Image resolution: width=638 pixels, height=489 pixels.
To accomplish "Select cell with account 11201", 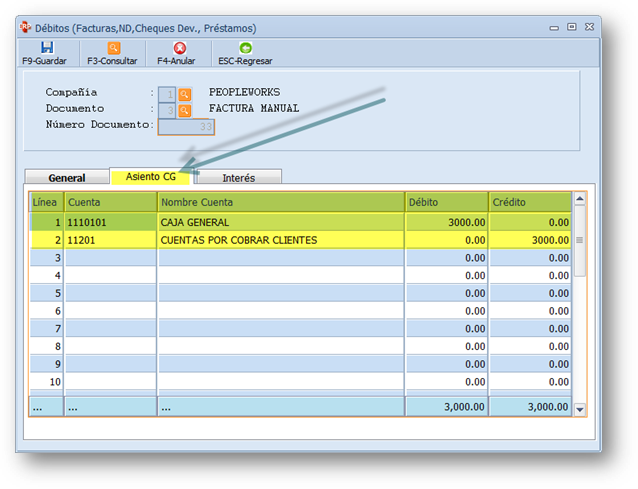I will (x=110, y=240).
